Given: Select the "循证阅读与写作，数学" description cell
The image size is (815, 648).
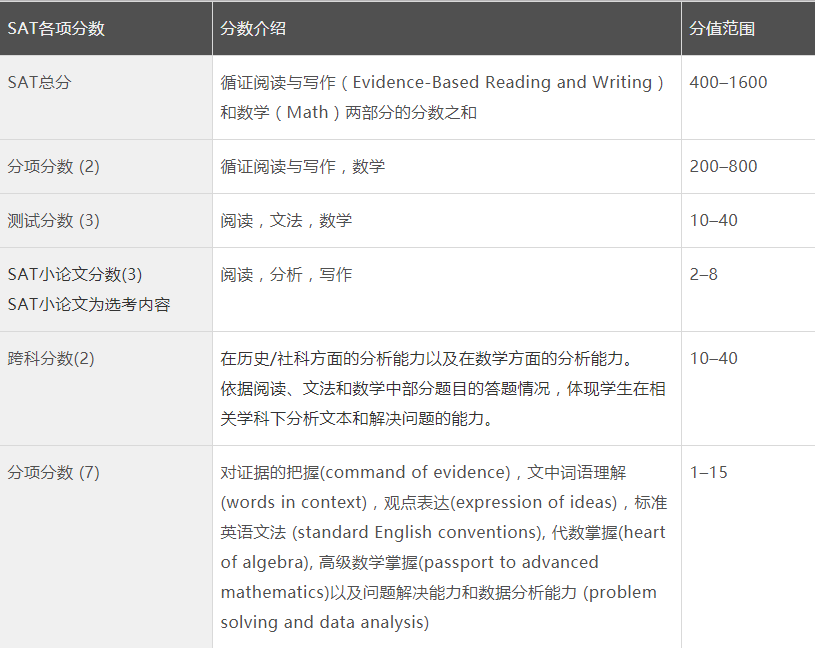Looking at the screenshot, I should pyautogui.click(x=303, y=167).
